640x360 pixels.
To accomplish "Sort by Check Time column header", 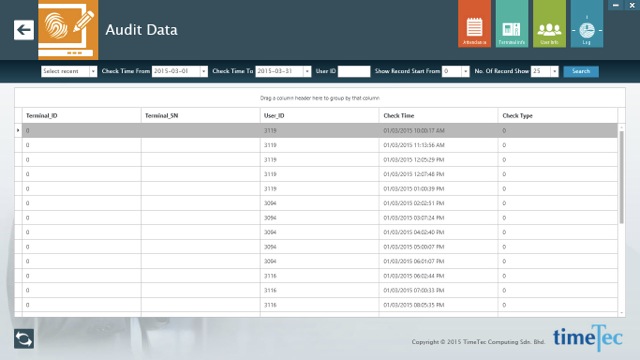I will (x=438, y=116).
